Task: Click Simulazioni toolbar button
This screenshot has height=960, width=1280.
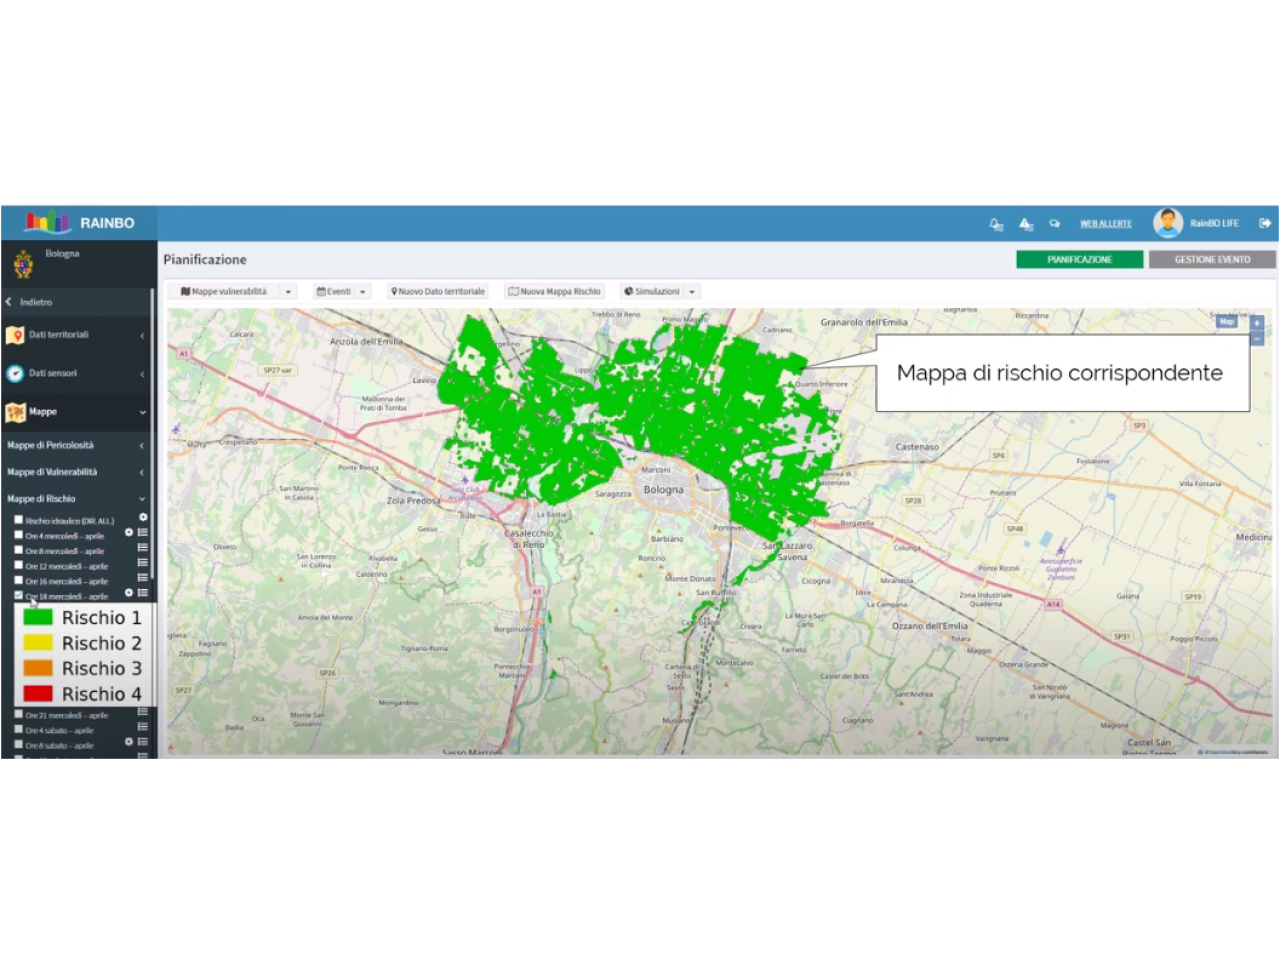Action: click(x=652, y=292)
